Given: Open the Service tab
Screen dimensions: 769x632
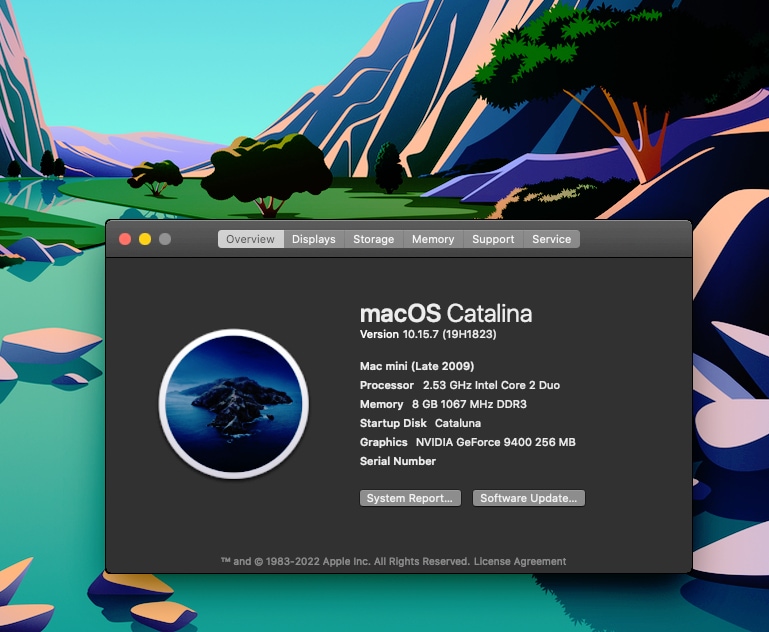Looking at the screenshot, I should tap(552, 239).
